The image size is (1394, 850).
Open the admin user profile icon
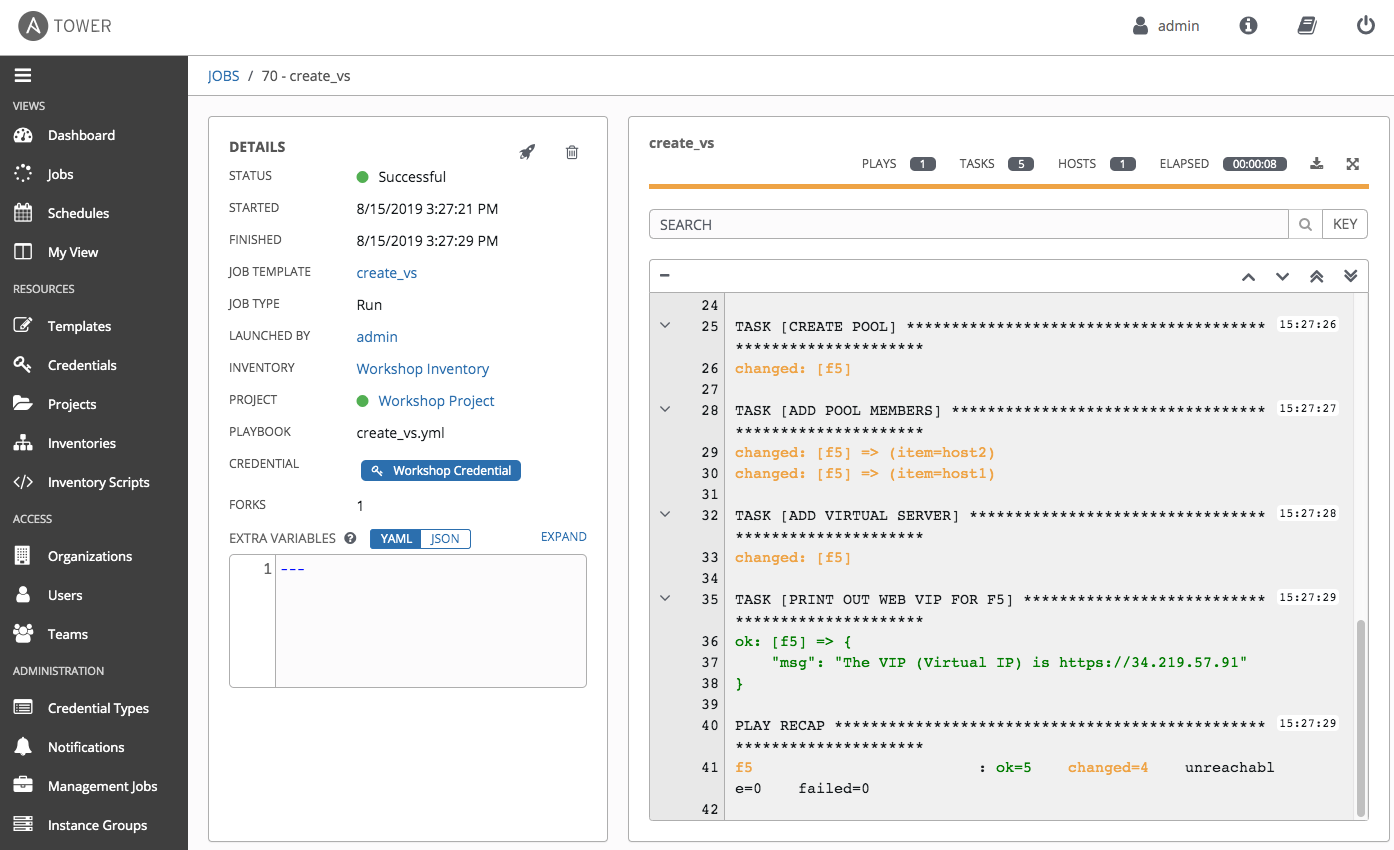point(1140,26)
